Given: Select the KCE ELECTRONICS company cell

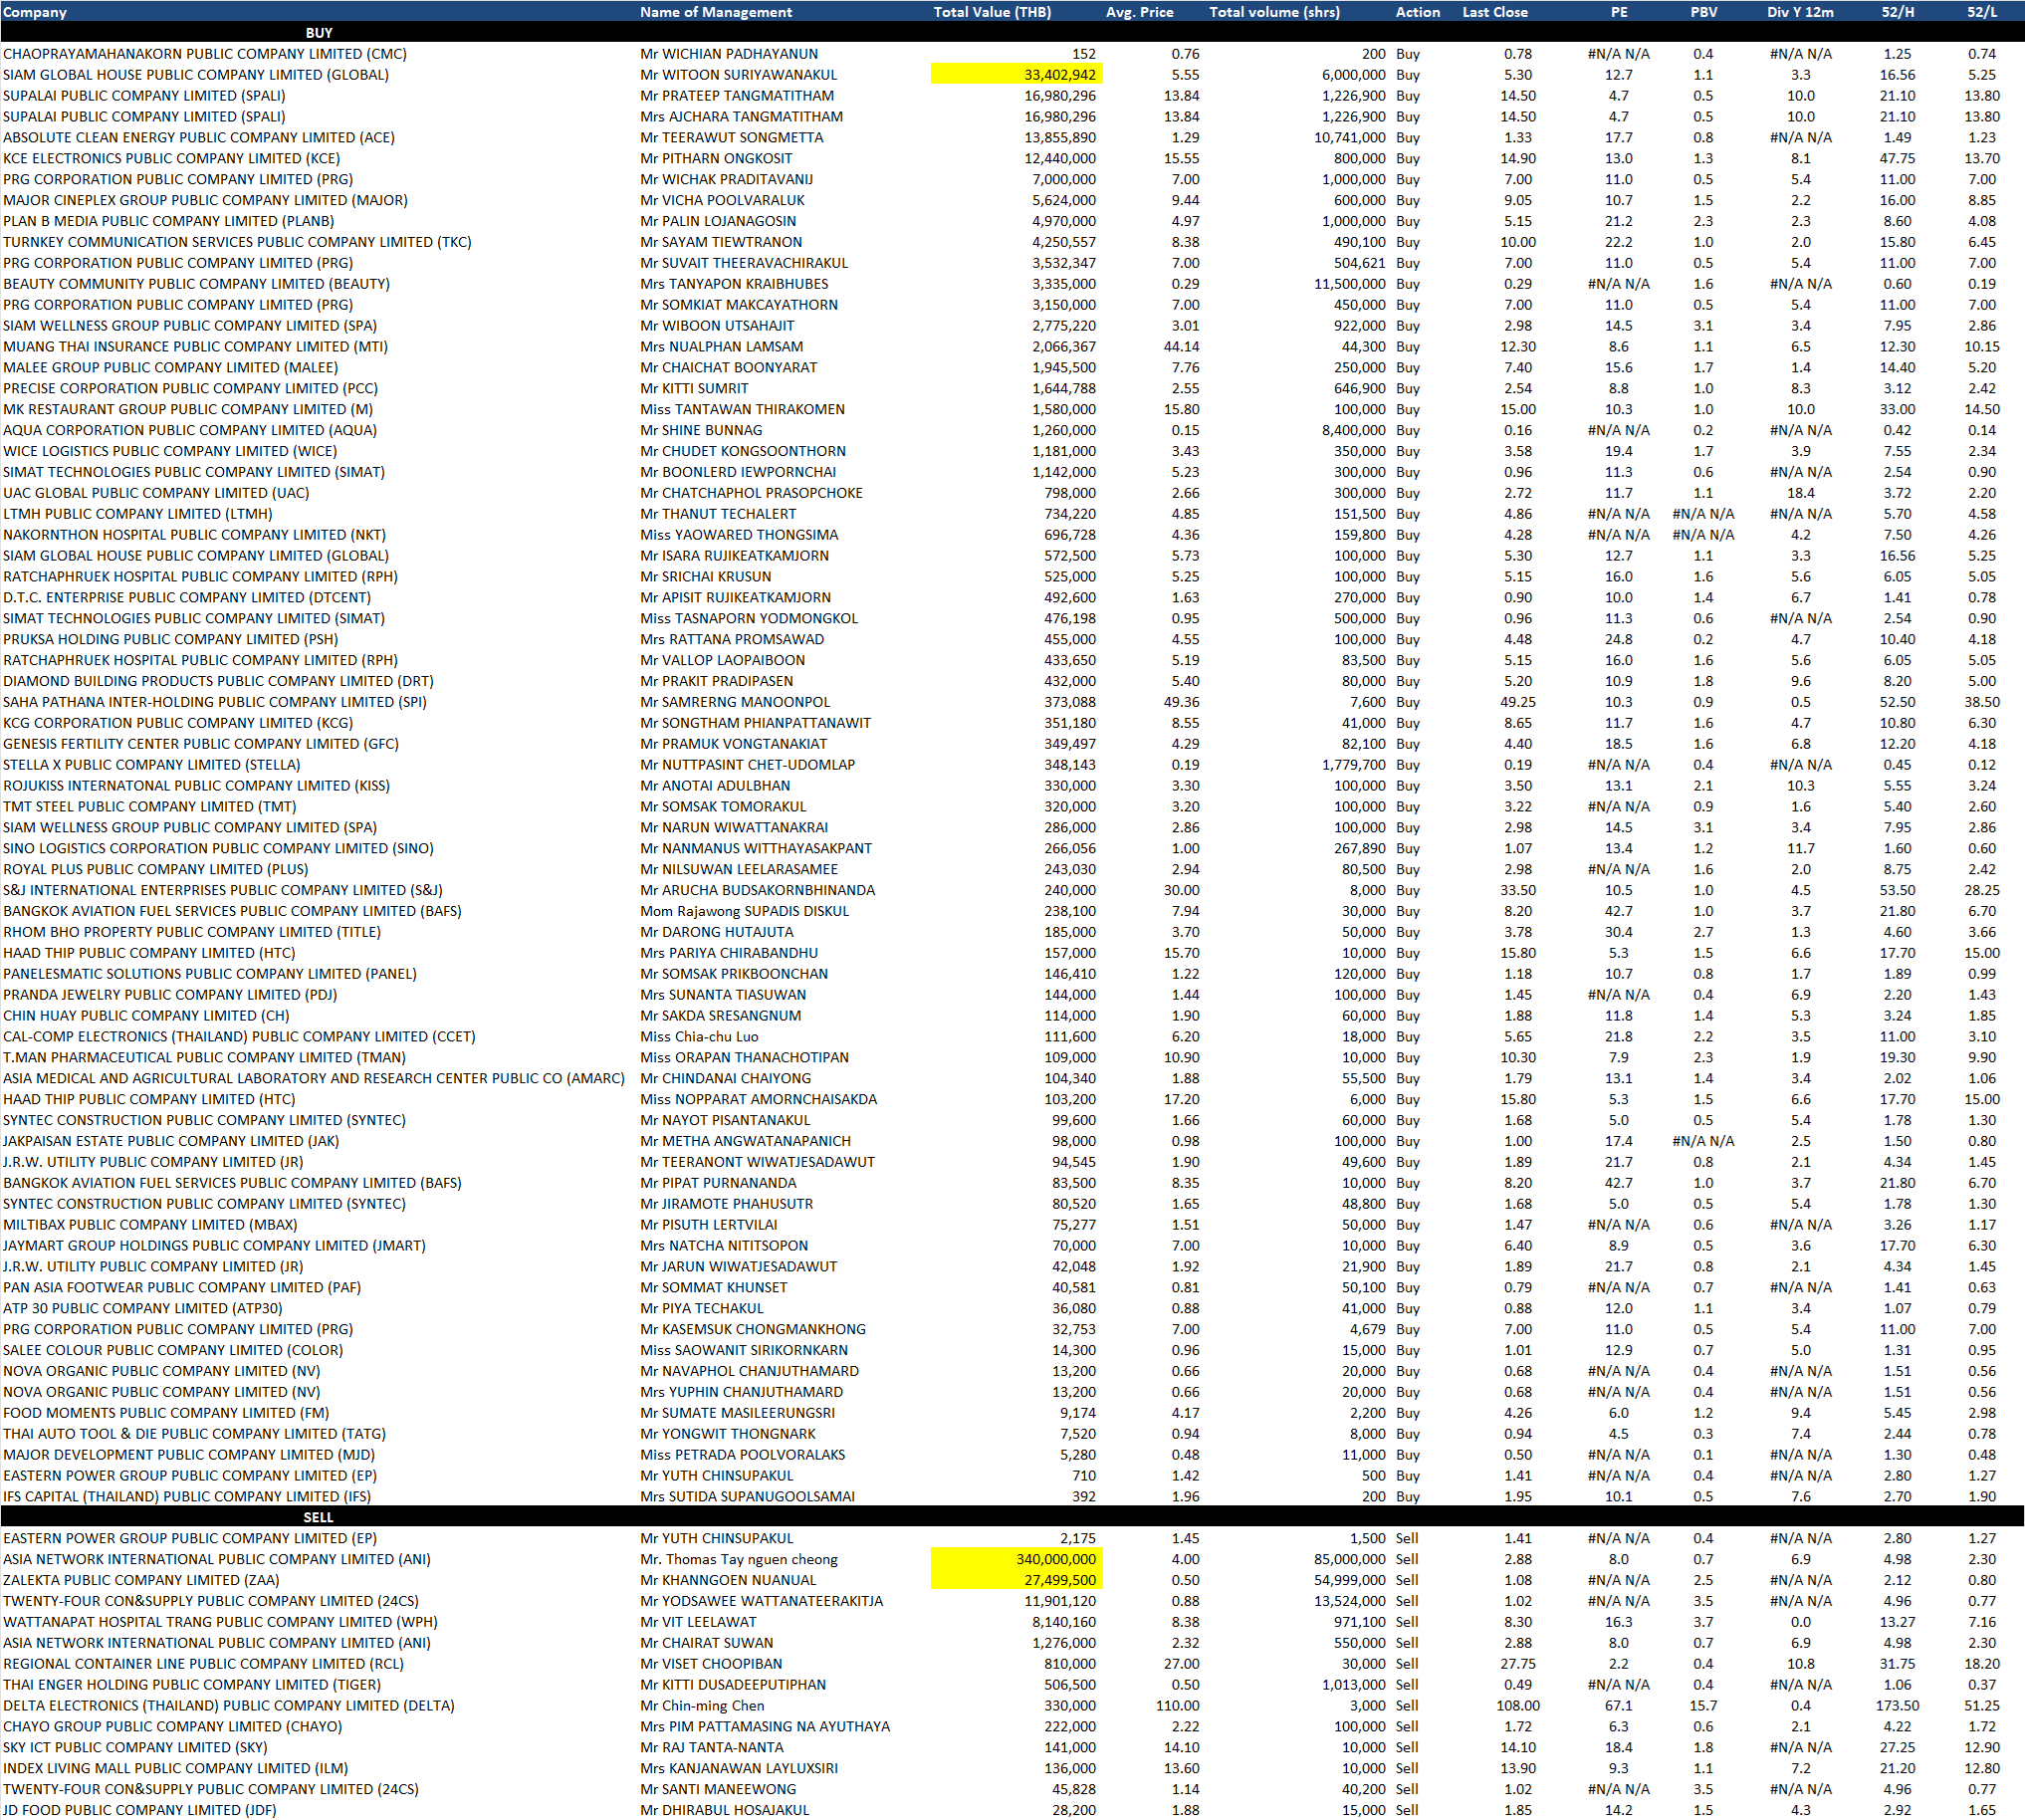Looking at the screenshot, I should point(171,158).
